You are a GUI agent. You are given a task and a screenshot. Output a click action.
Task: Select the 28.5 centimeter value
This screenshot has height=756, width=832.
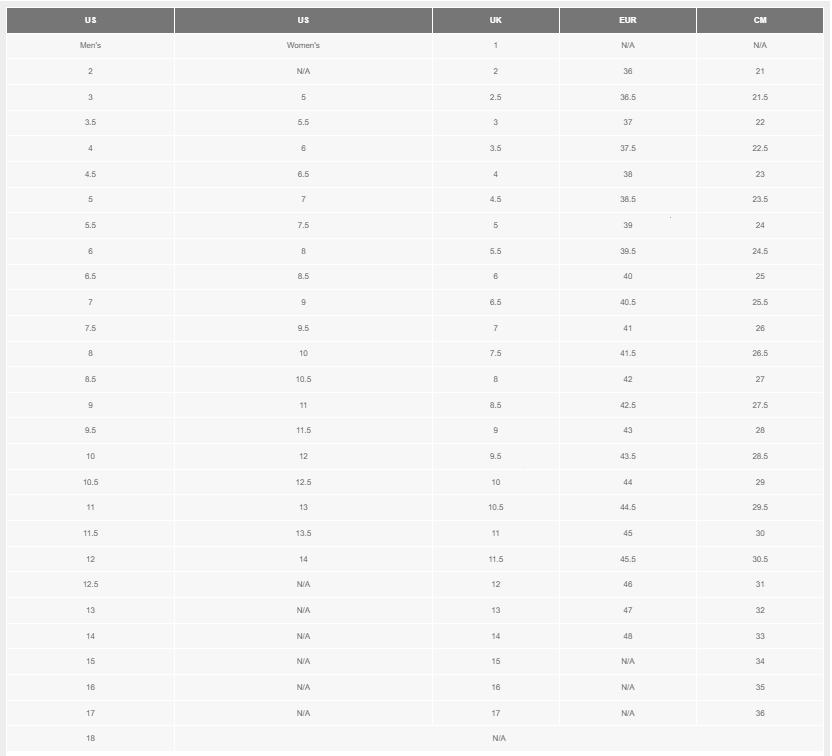(760, 456)
